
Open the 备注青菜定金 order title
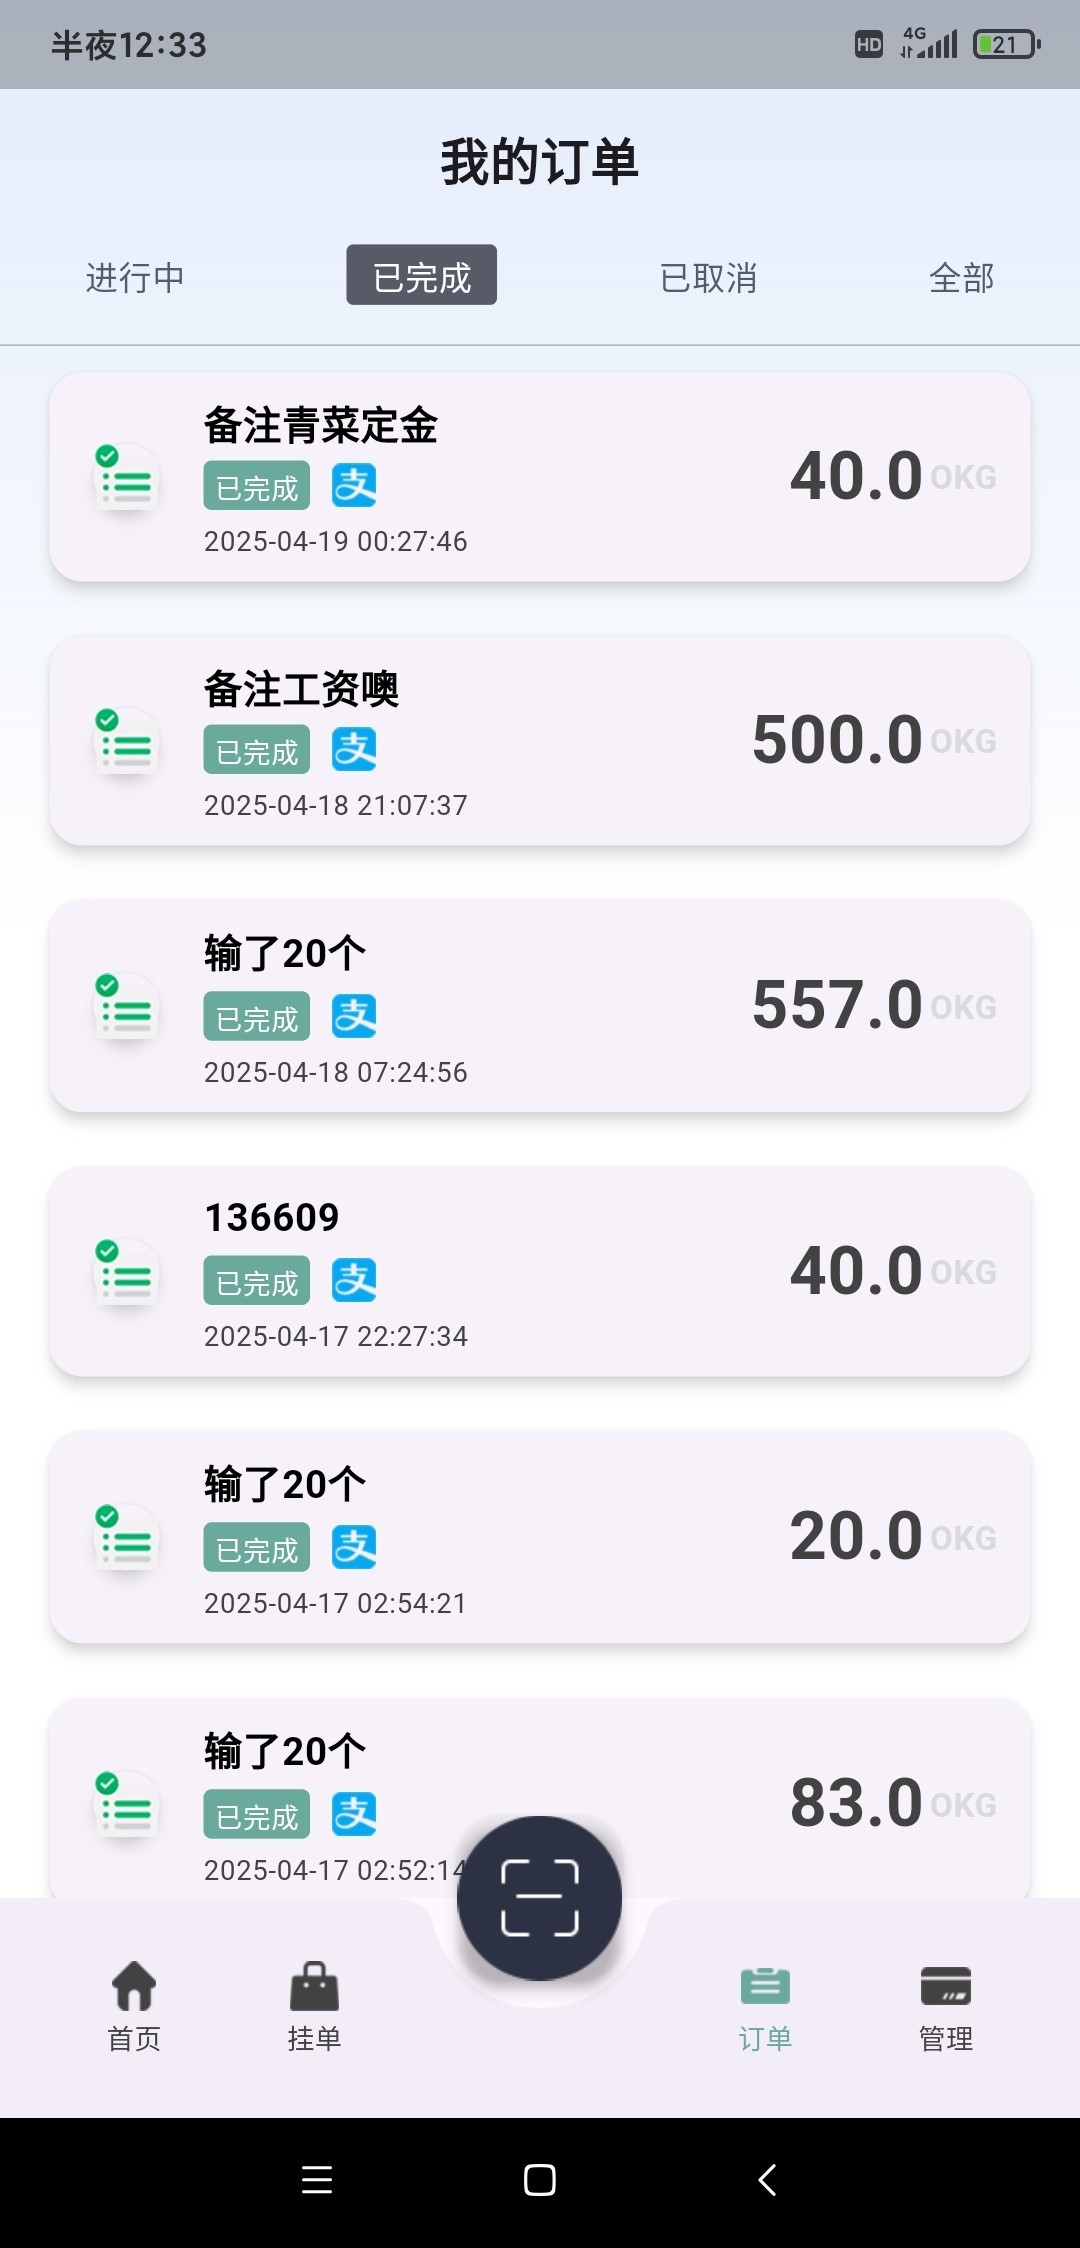pyautogui.click(x=321, y=425)
